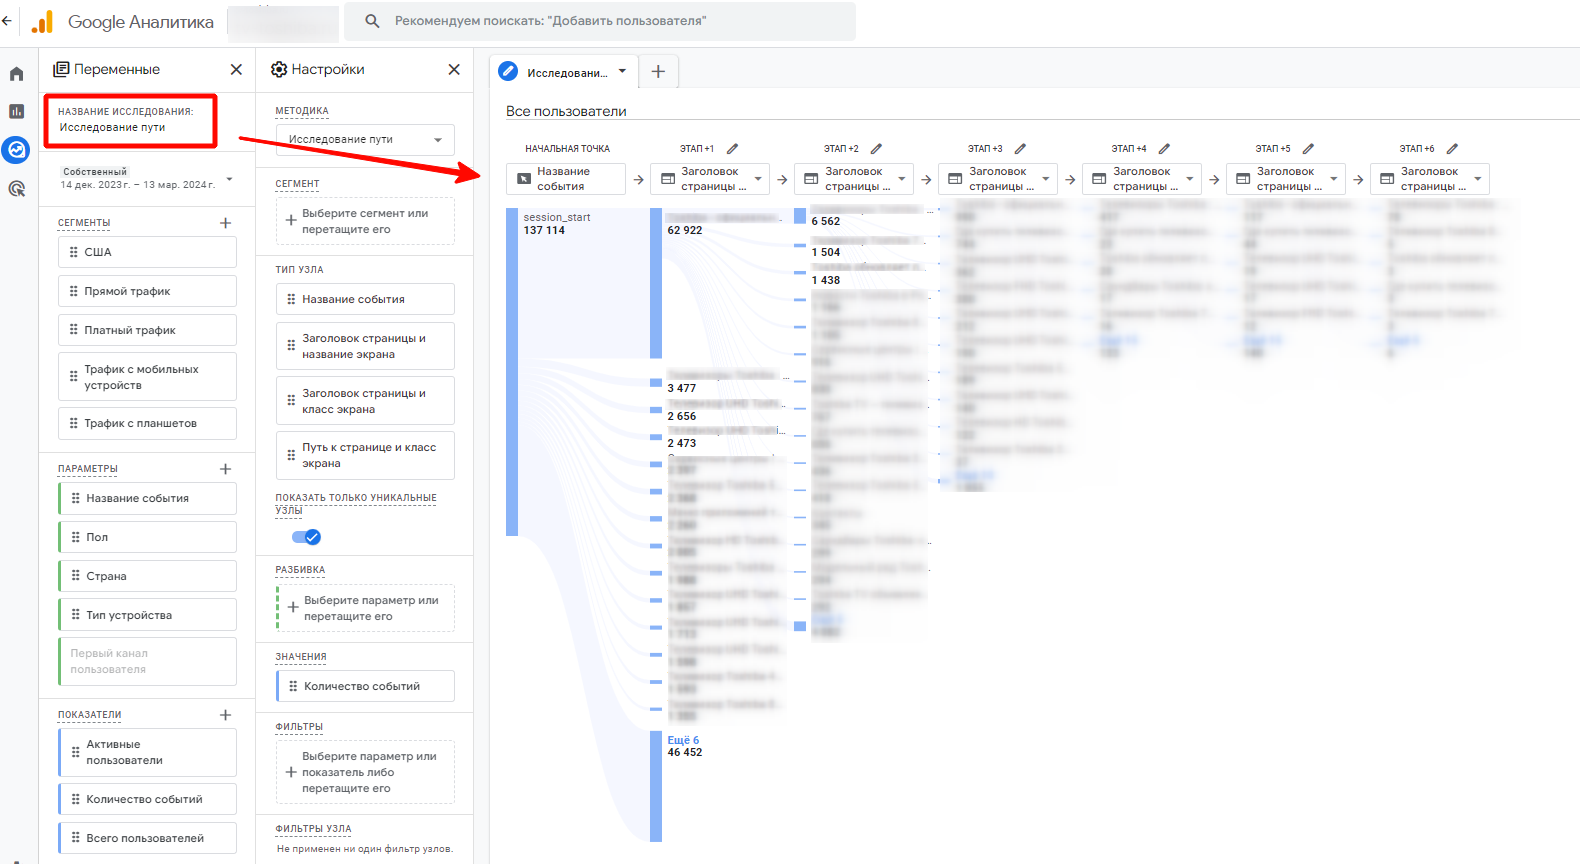This screenshot has height=864, width=1580.
Task: Open the Методика dropdown Исследование пути
Action: coord(365,140)
